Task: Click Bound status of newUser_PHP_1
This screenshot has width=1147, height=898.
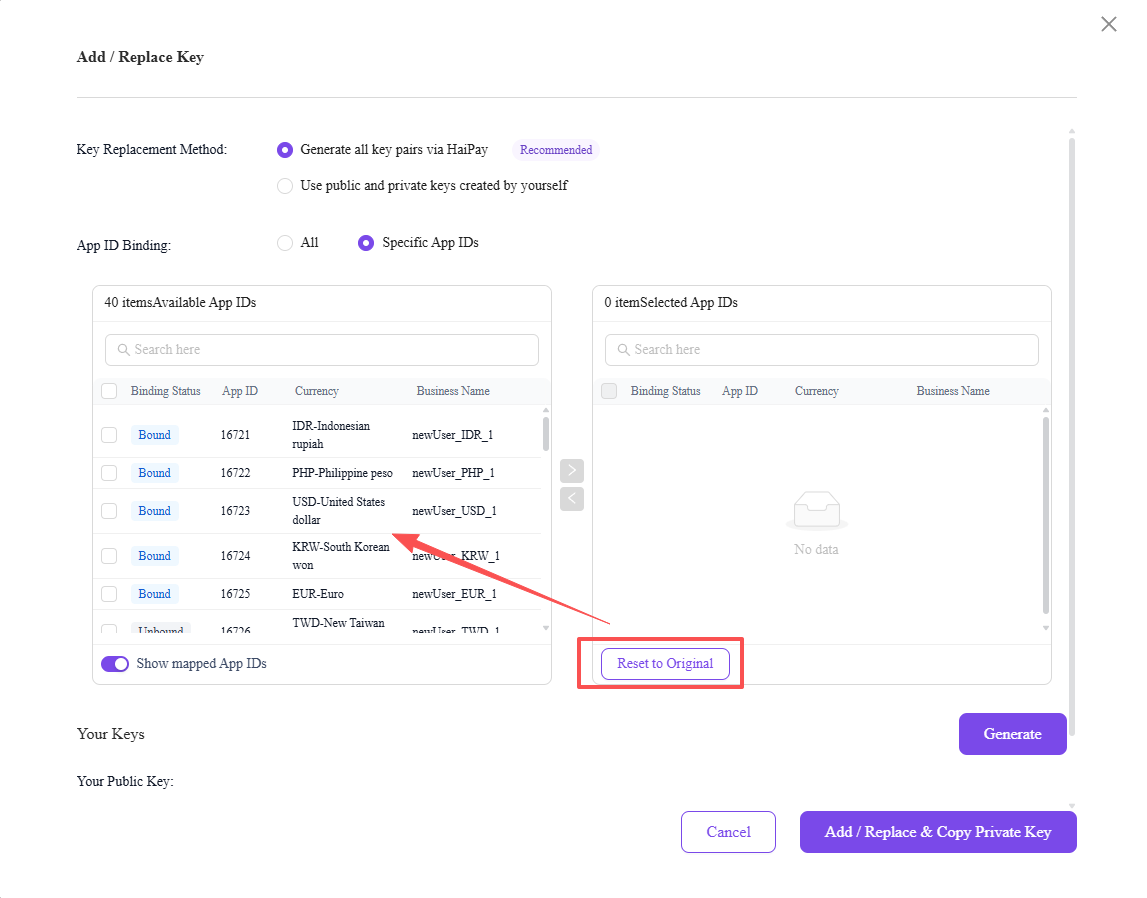Action: (154, 473)
